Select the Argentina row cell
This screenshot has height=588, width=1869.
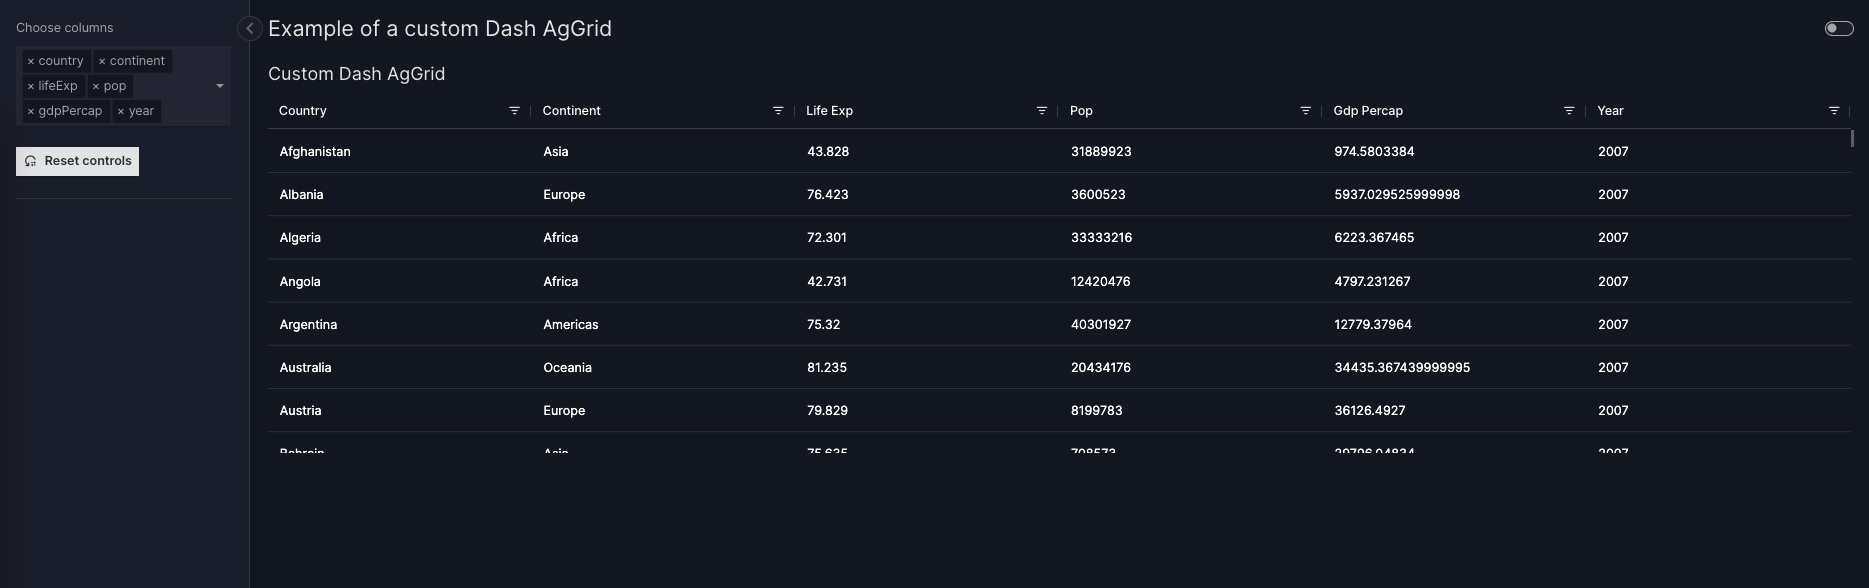[308, 325]
